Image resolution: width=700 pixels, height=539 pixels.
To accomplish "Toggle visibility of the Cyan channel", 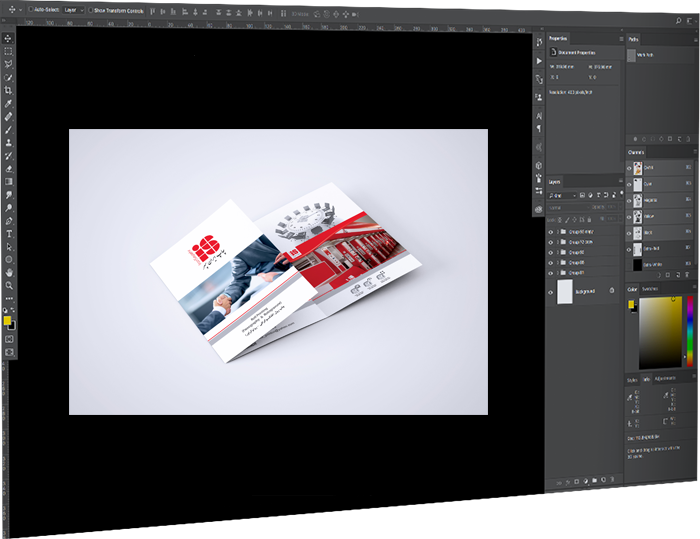I will point(630,185).
